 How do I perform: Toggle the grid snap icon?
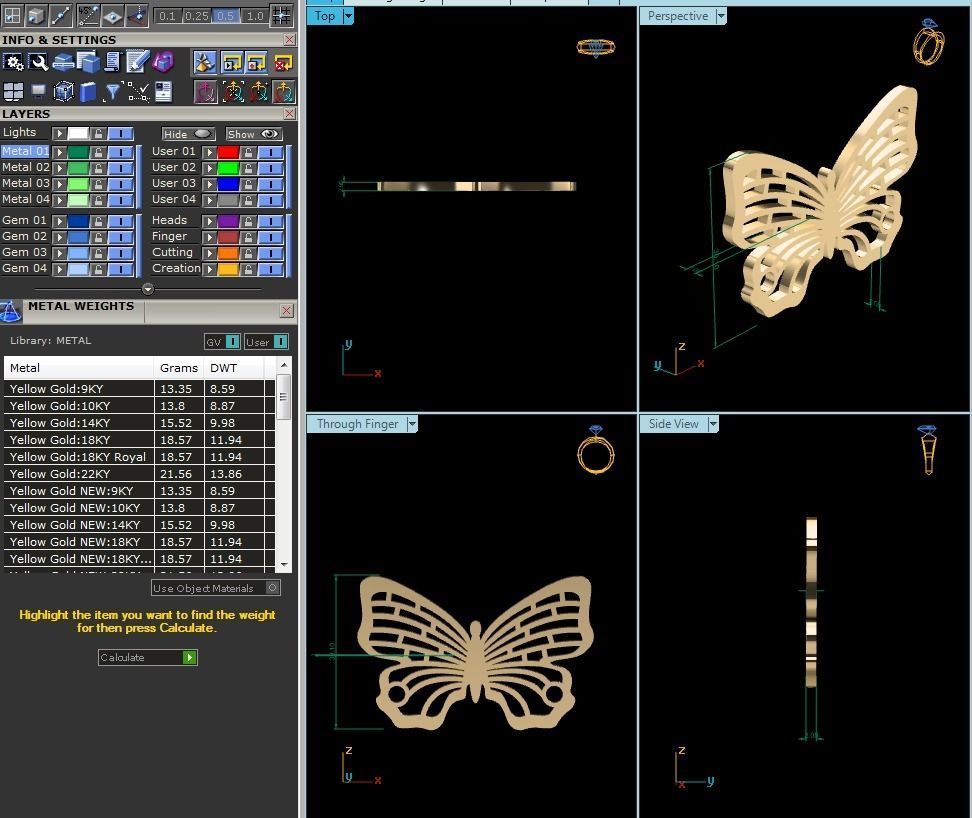click(281, 15)
